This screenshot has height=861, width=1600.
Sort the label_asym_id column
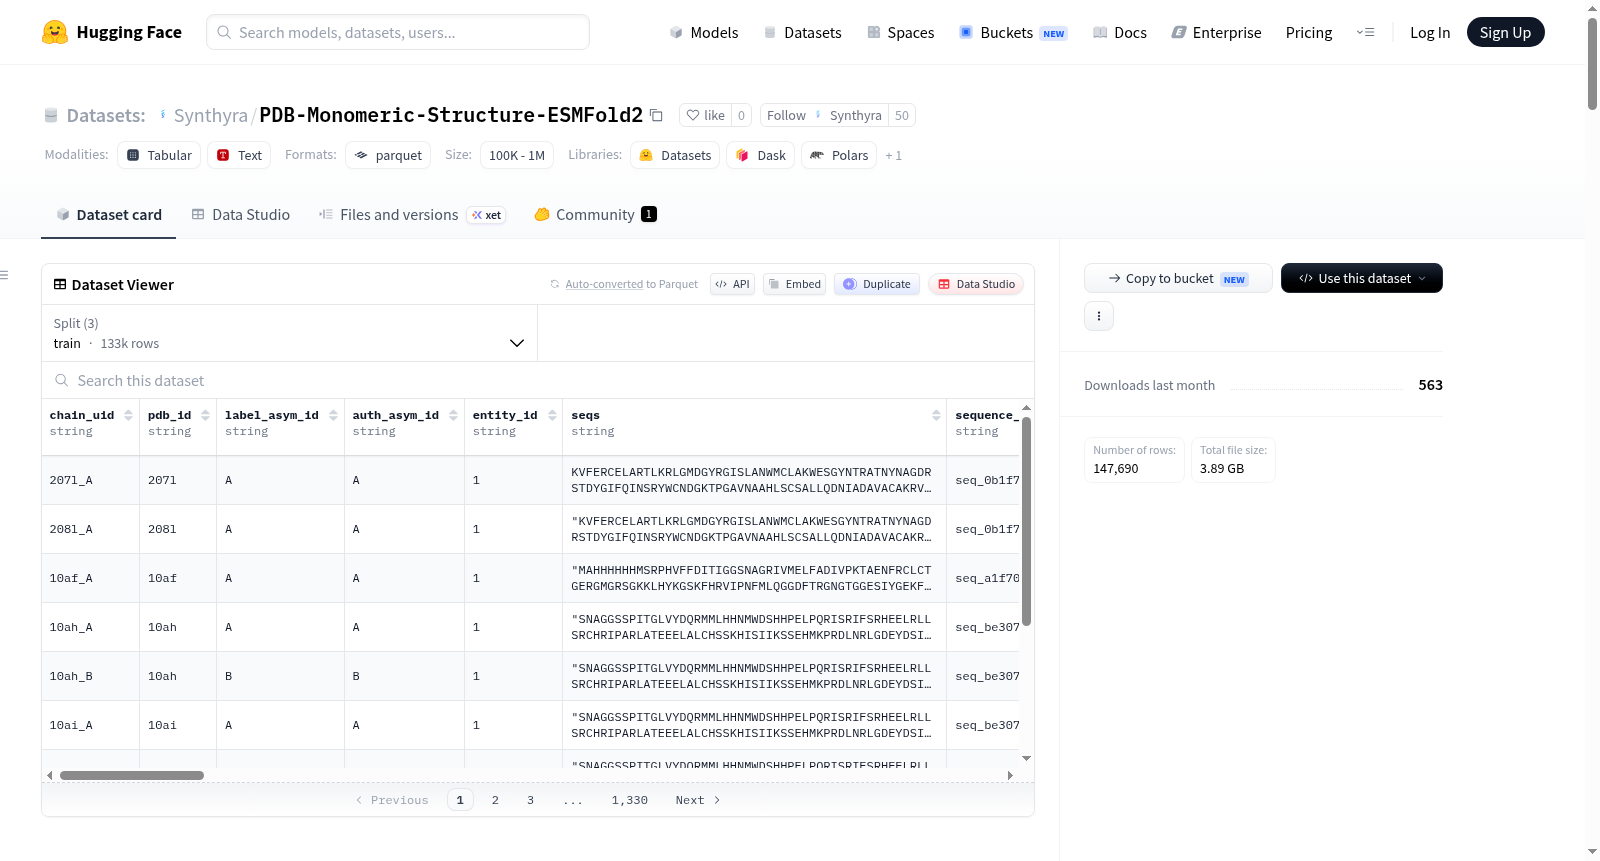(x=333, y=415)
